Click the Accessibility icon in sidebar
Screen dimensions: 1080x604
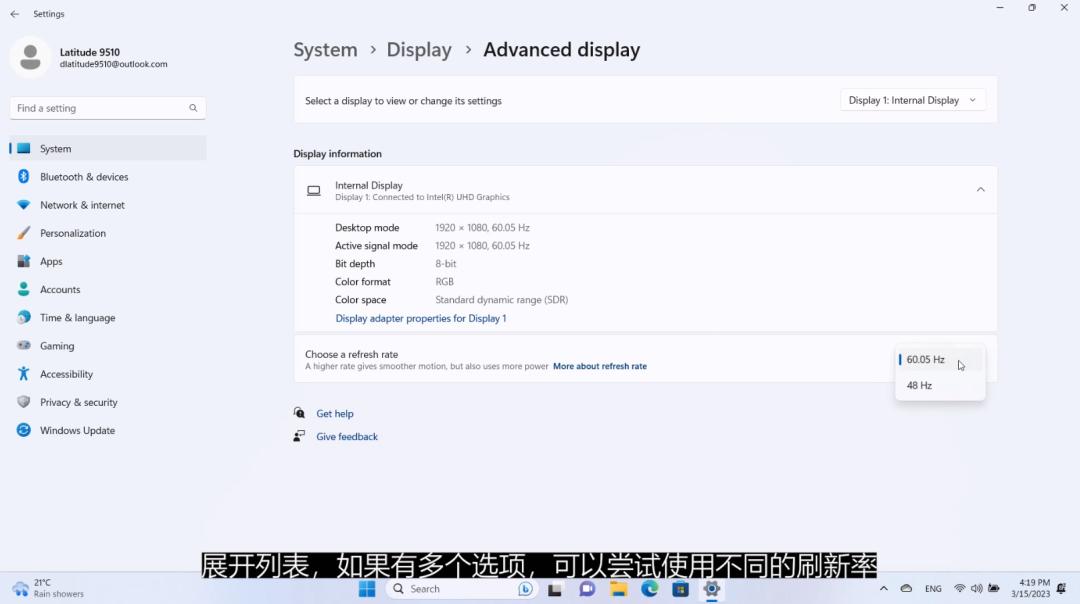(x=24, y=374)
